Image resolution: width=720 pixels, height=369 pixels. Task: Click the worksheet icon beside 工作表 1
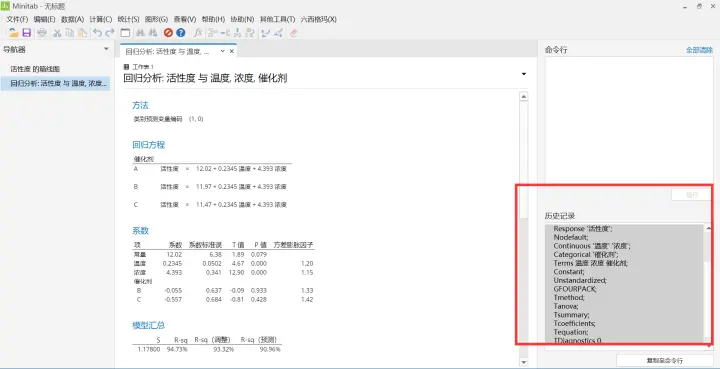coord(127,67)
